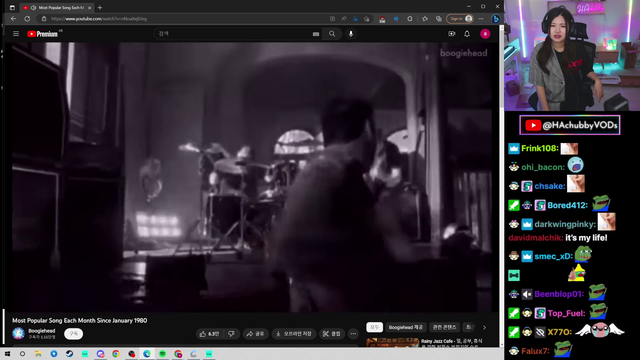Image resolution: width=640 pixels, height=360 pixels.
Task: Click username darkwingpinky in chat
Action: [565, 224]
